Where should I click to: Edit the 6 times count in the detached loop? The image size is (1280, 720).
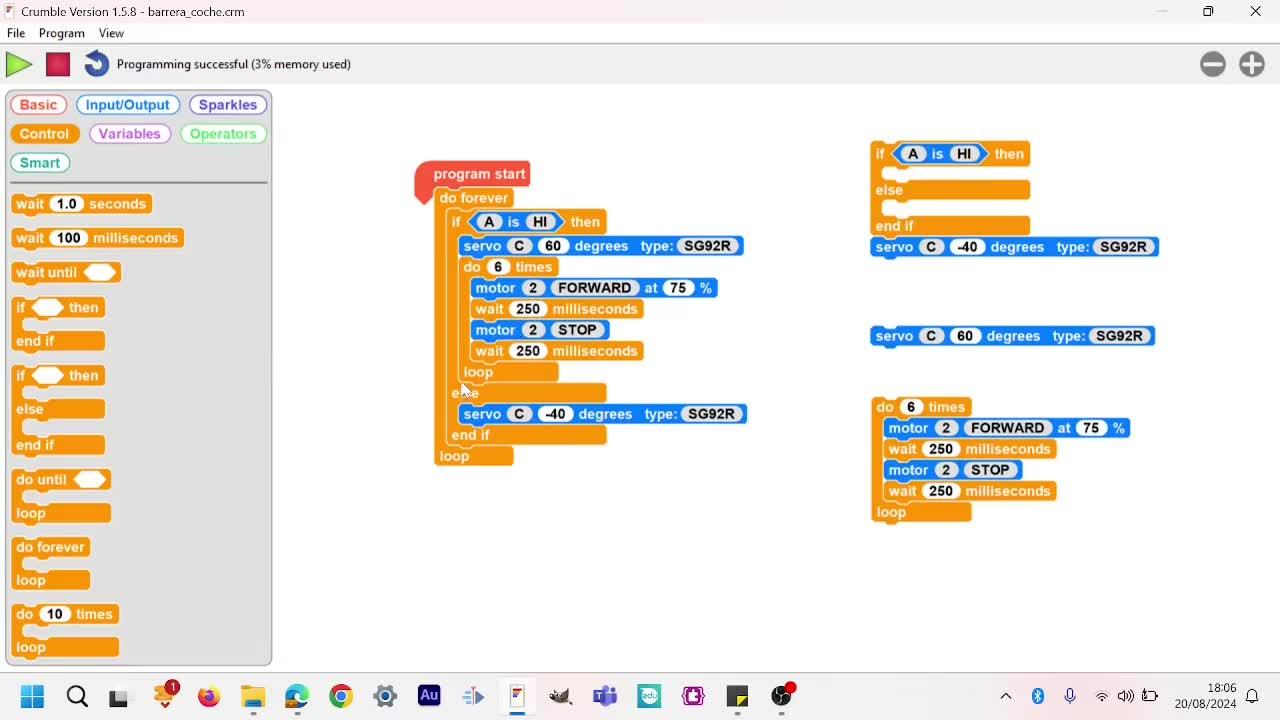pos(910,407)
